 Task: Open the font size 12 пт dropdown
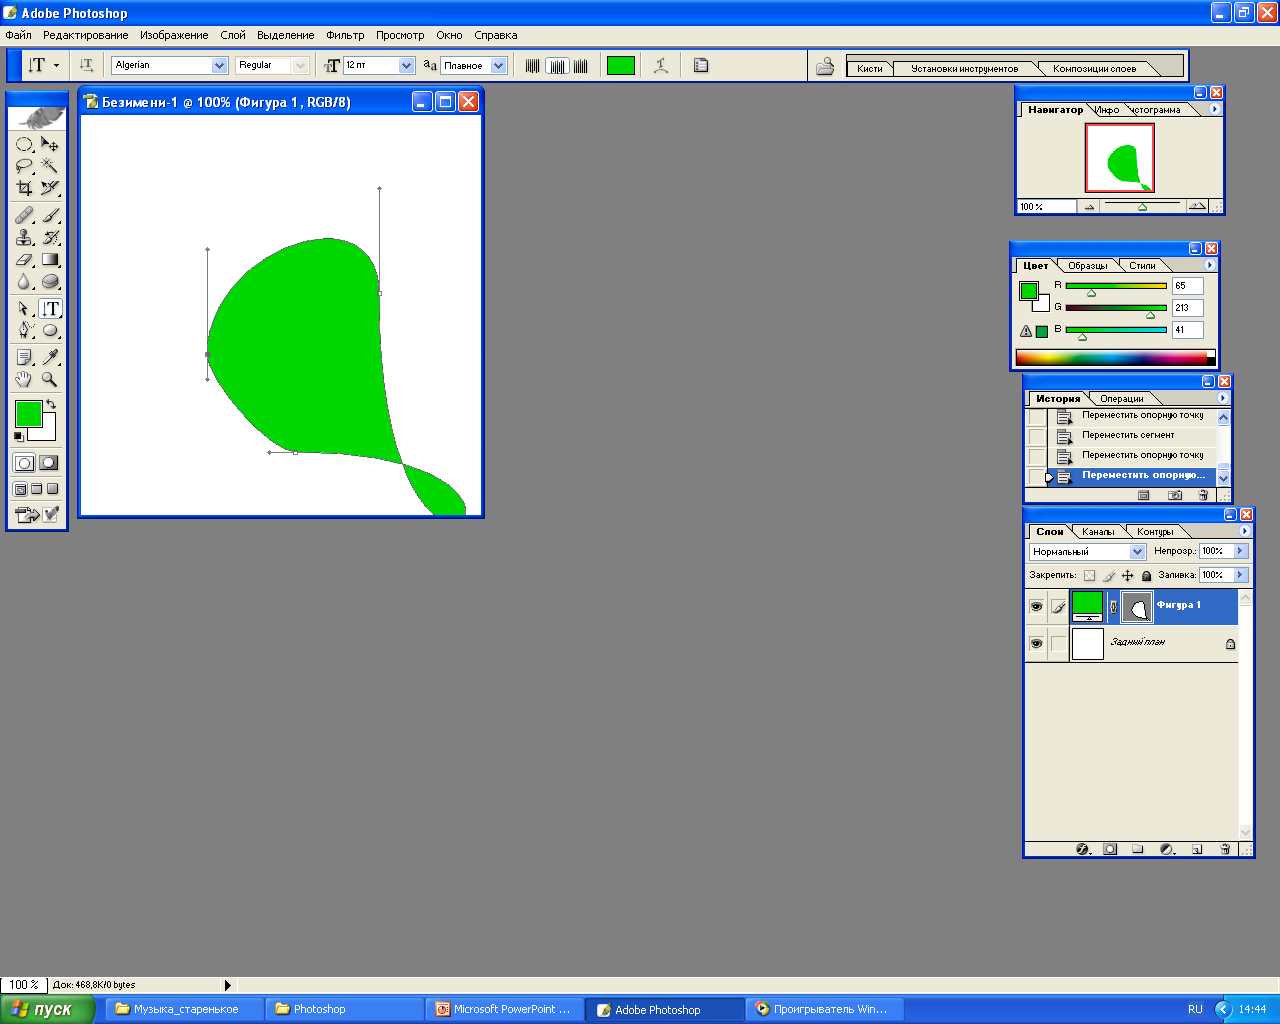[x=406, y=65]
